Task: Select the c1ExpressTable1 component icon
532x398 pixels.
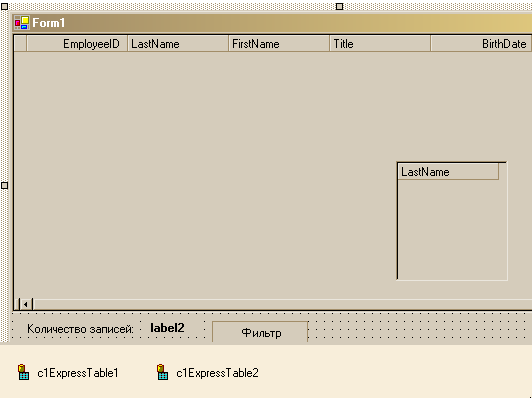Action: 23,372
